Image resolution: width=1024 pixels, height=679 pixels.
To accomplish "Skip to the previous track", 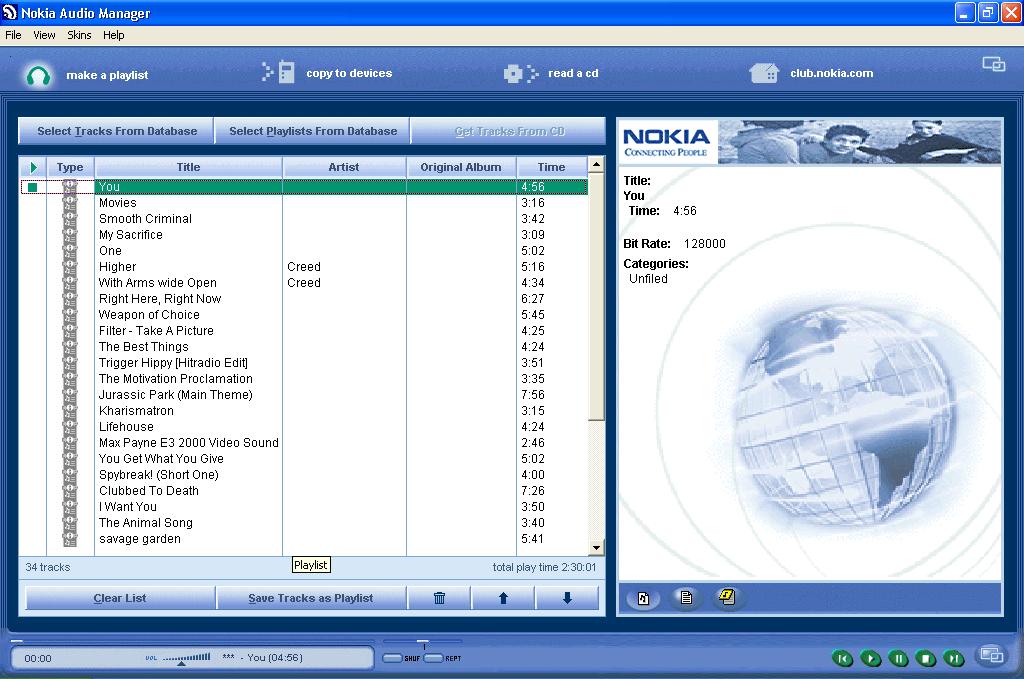I will [842, 658].
